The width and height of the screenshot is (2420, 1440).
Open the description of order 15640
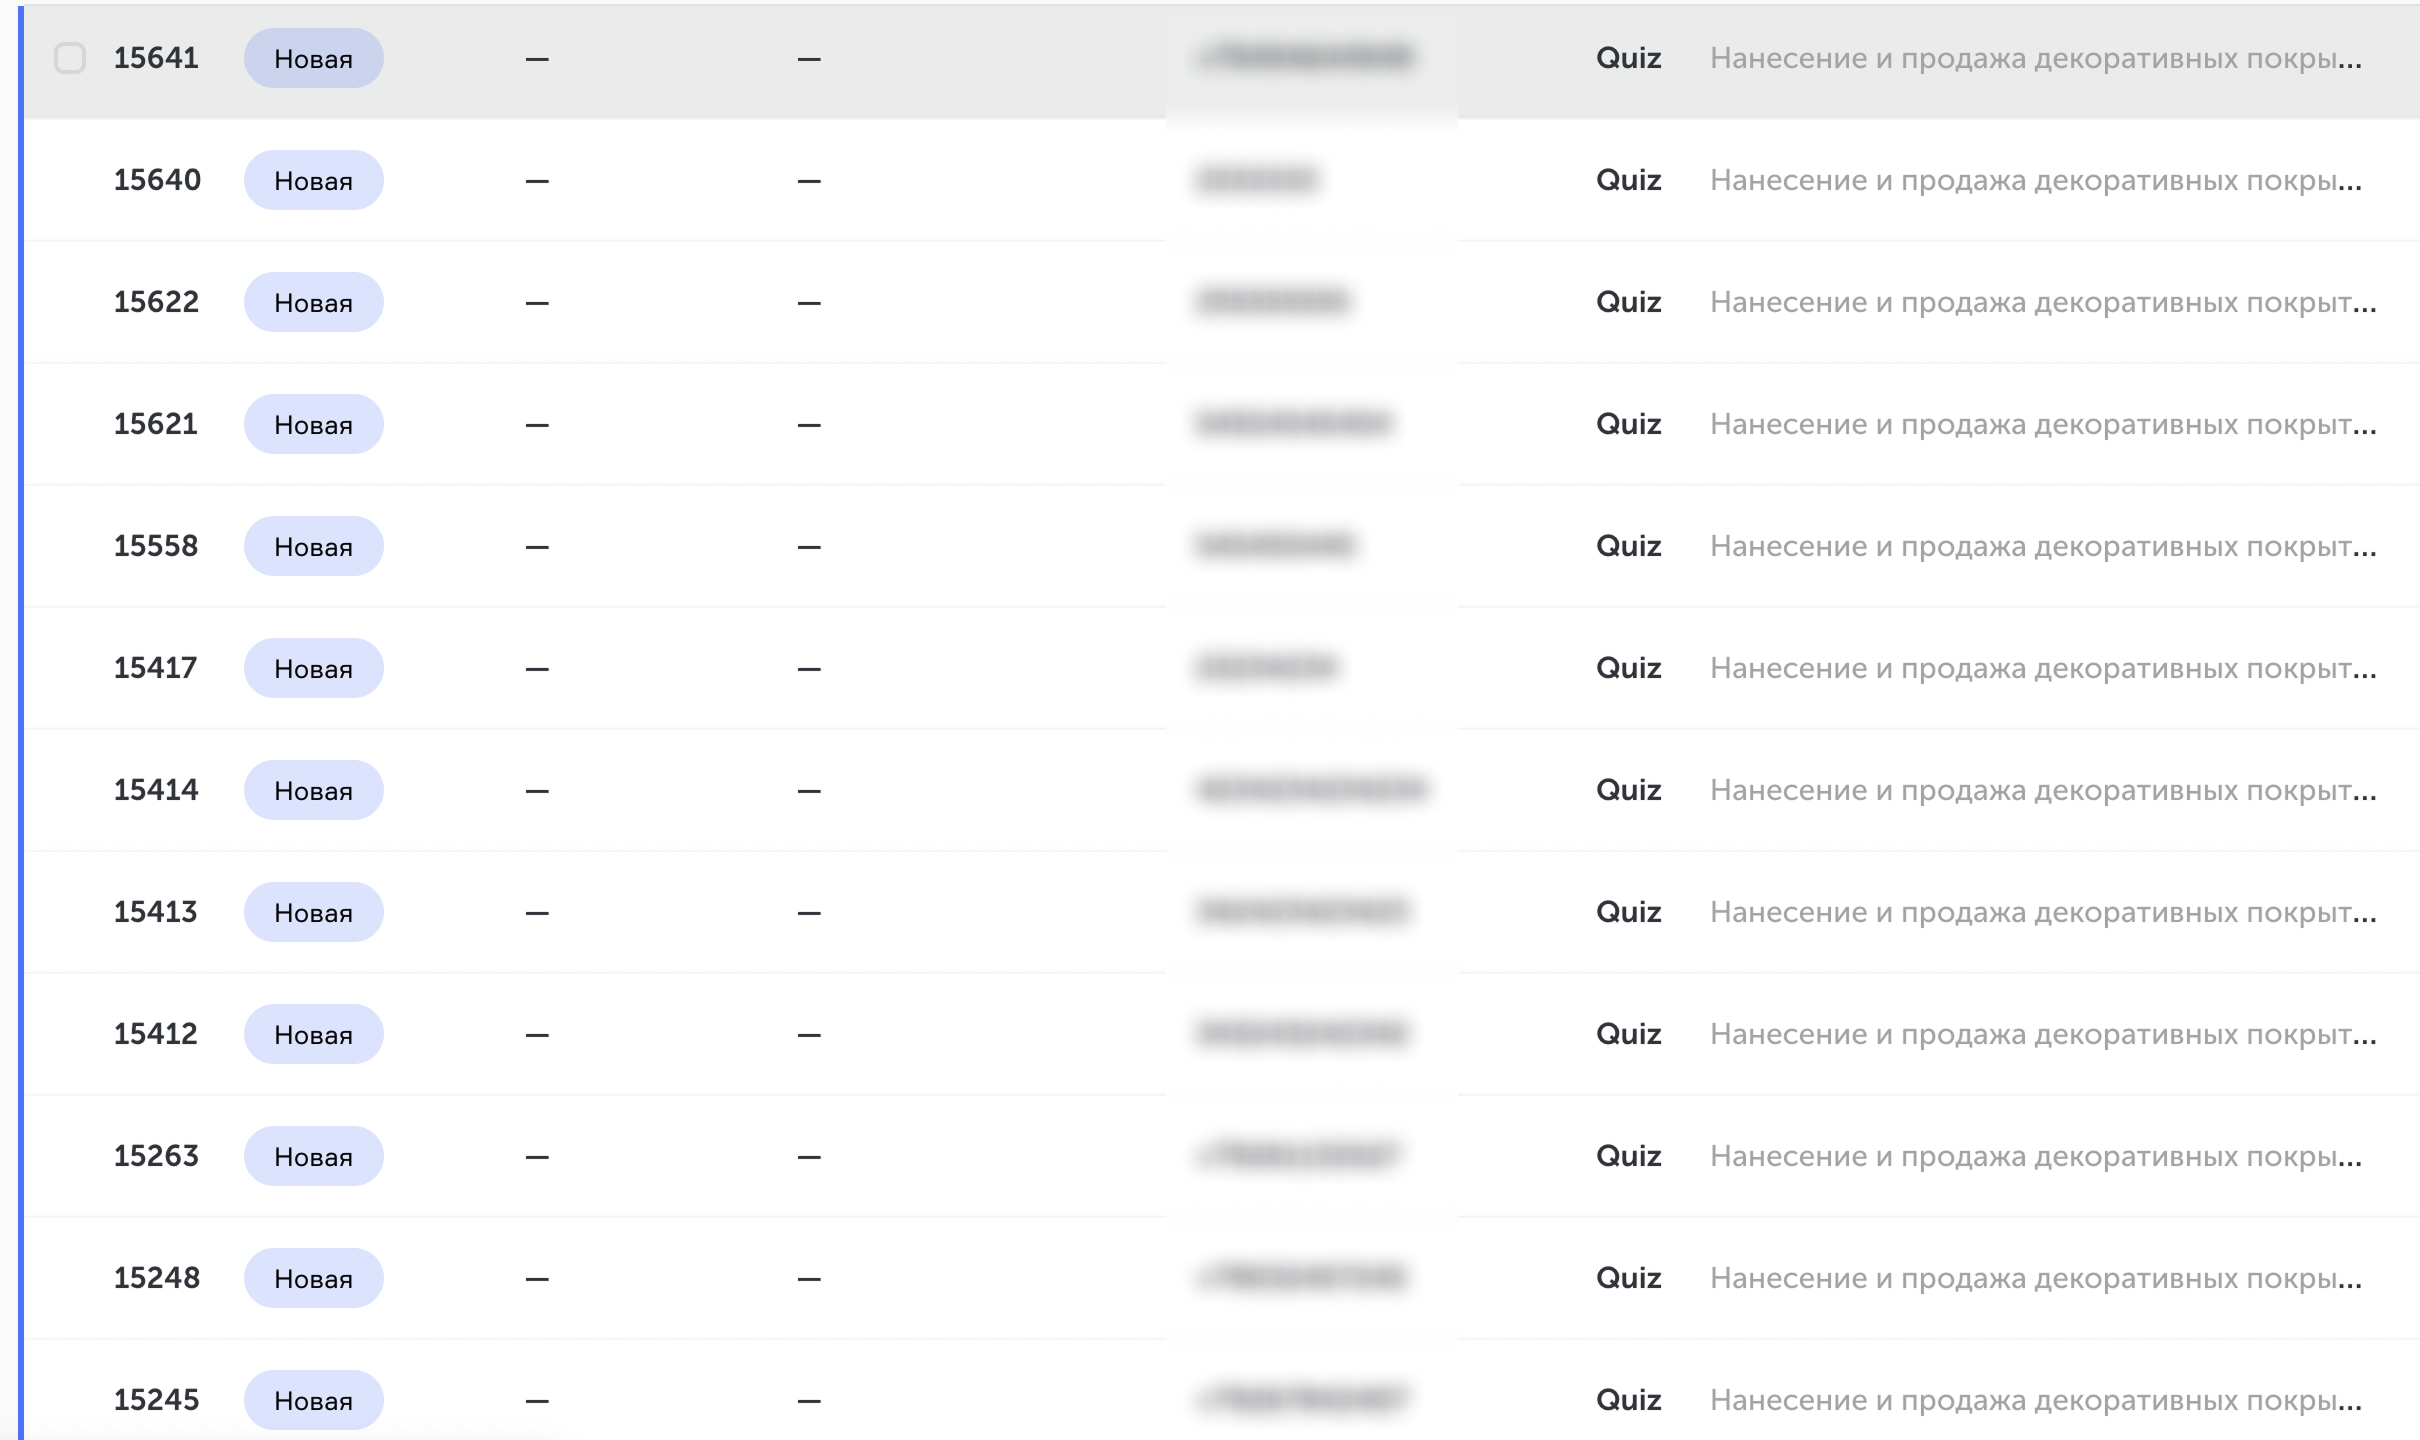point(2036,180)
